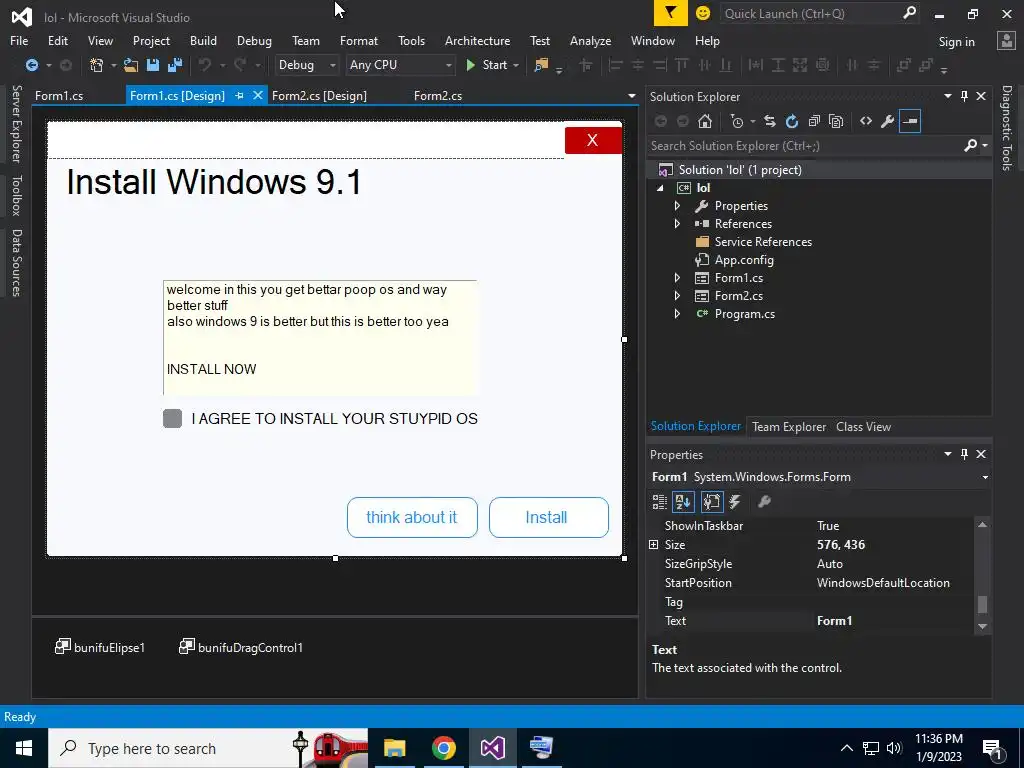Click the Navigate Backward arrow in main toolbar

coord(31,65)
